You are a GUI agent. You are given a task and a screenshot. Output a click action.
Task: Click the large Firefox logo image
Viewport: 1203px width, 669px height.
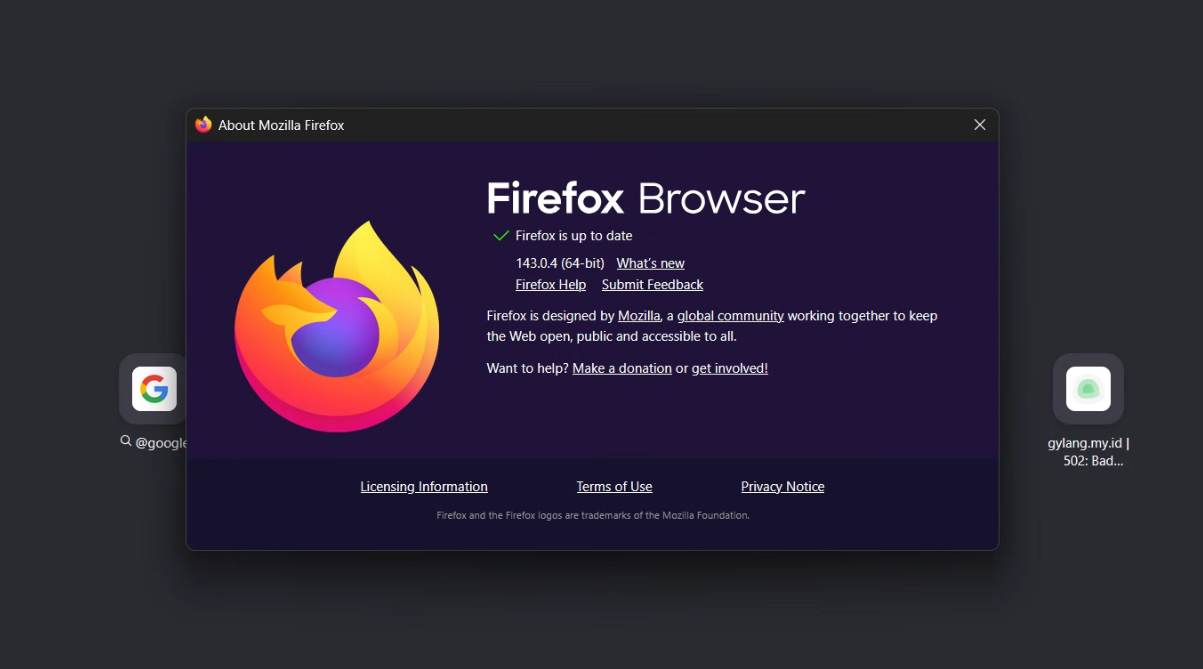(x=337, y=327)
